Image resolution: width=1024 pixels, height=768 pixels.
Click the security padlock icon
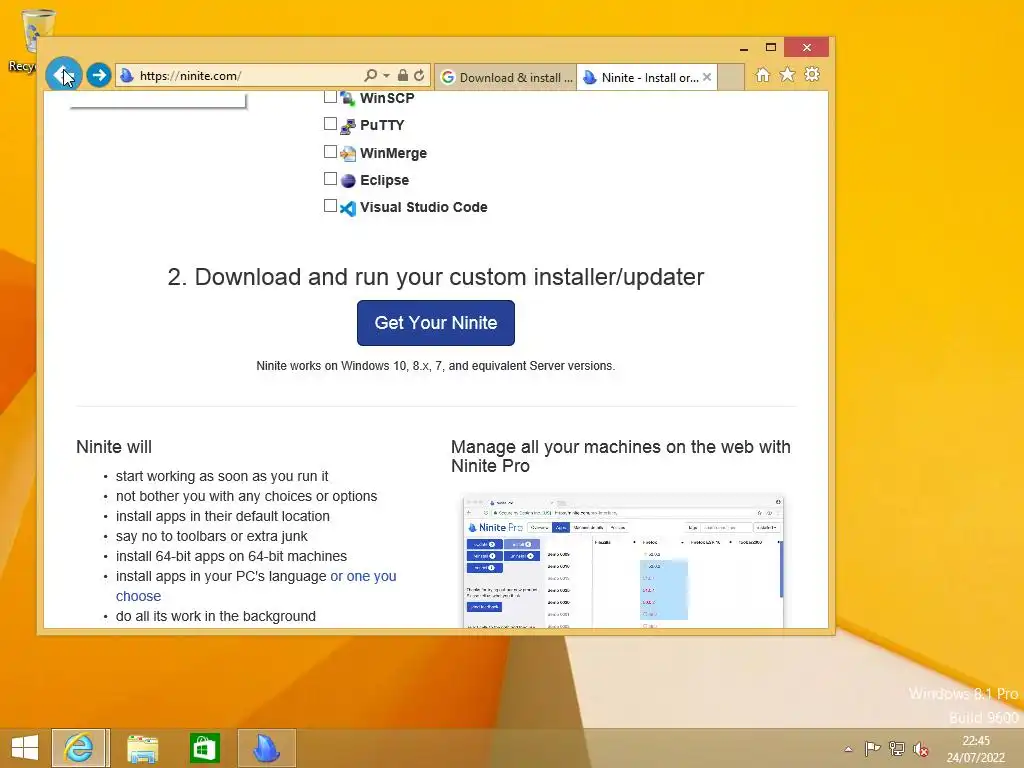[x=403, y=76]
